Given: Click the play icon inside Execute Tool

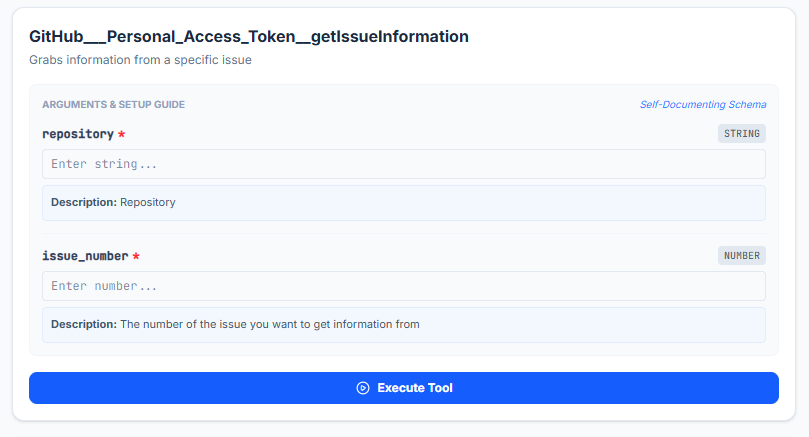Looking at the screenshot, I should [363, 388].
